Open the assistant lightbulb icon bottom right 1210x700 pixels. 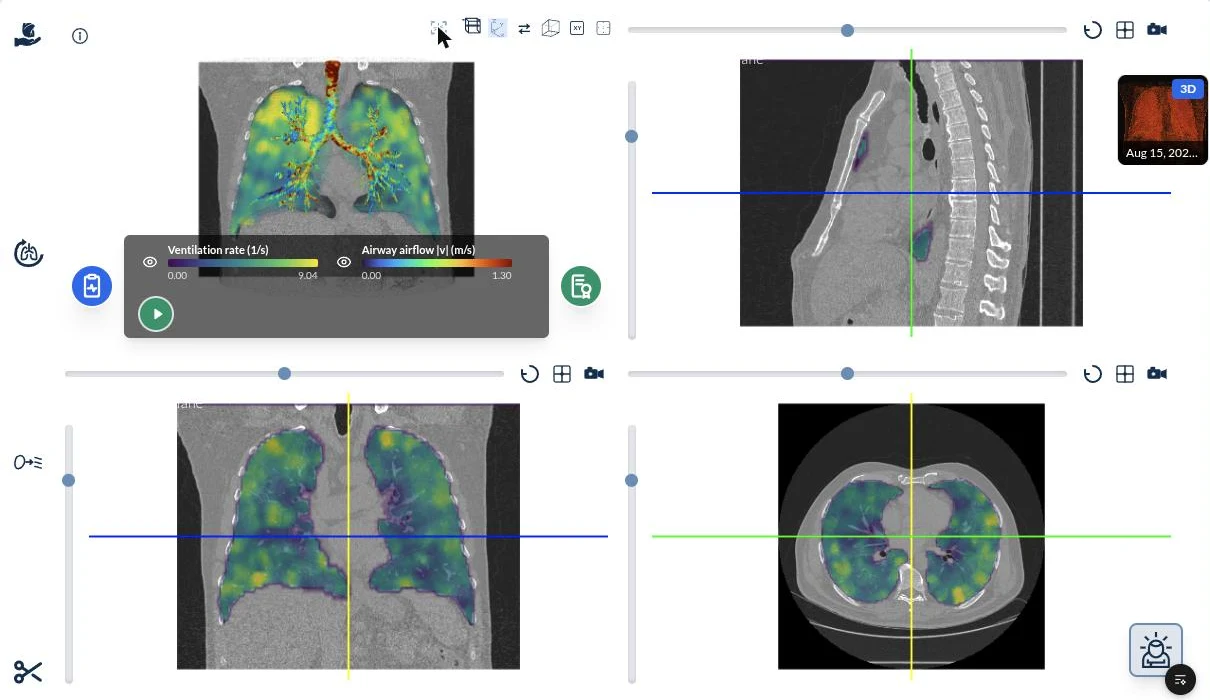(1156, 649)
